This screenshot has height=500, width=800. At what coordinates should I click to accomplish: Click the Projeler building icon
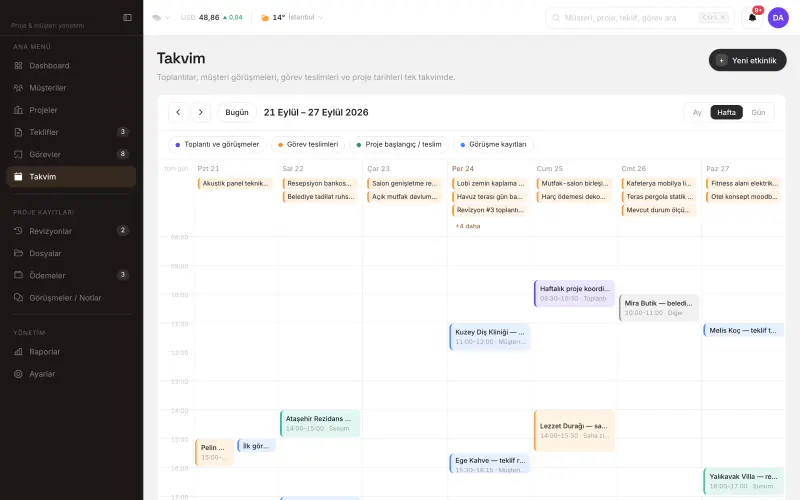[x=18, y=110]
